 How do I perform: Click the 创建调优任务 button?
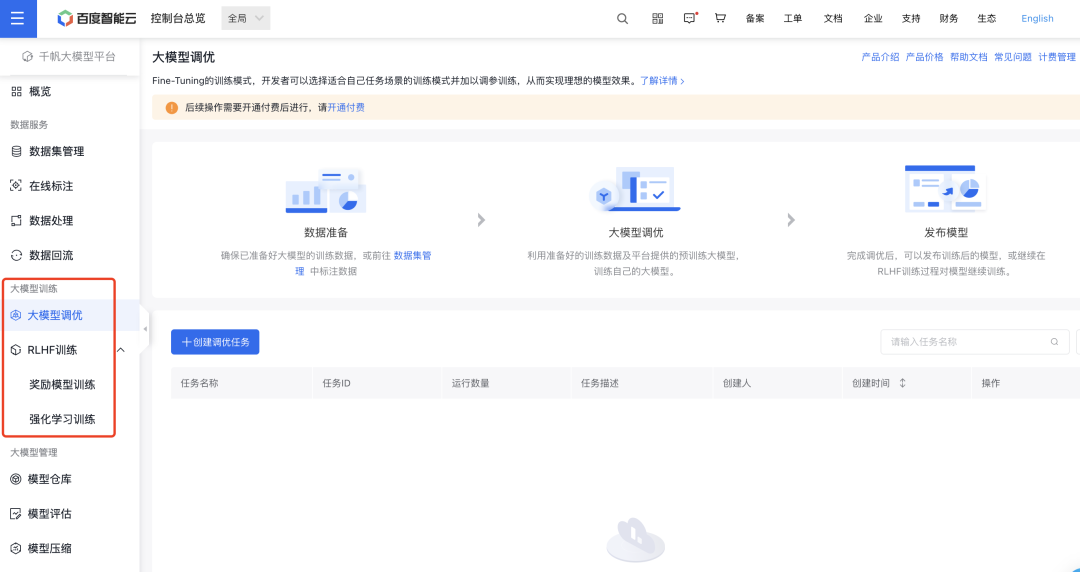pos(215,342)
